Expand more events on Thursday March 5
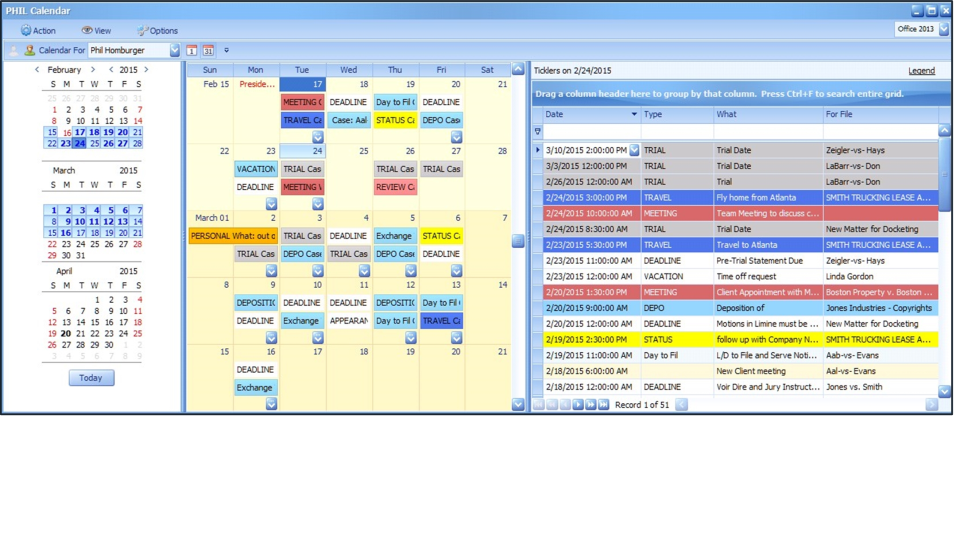 click(x=410, y=271)
